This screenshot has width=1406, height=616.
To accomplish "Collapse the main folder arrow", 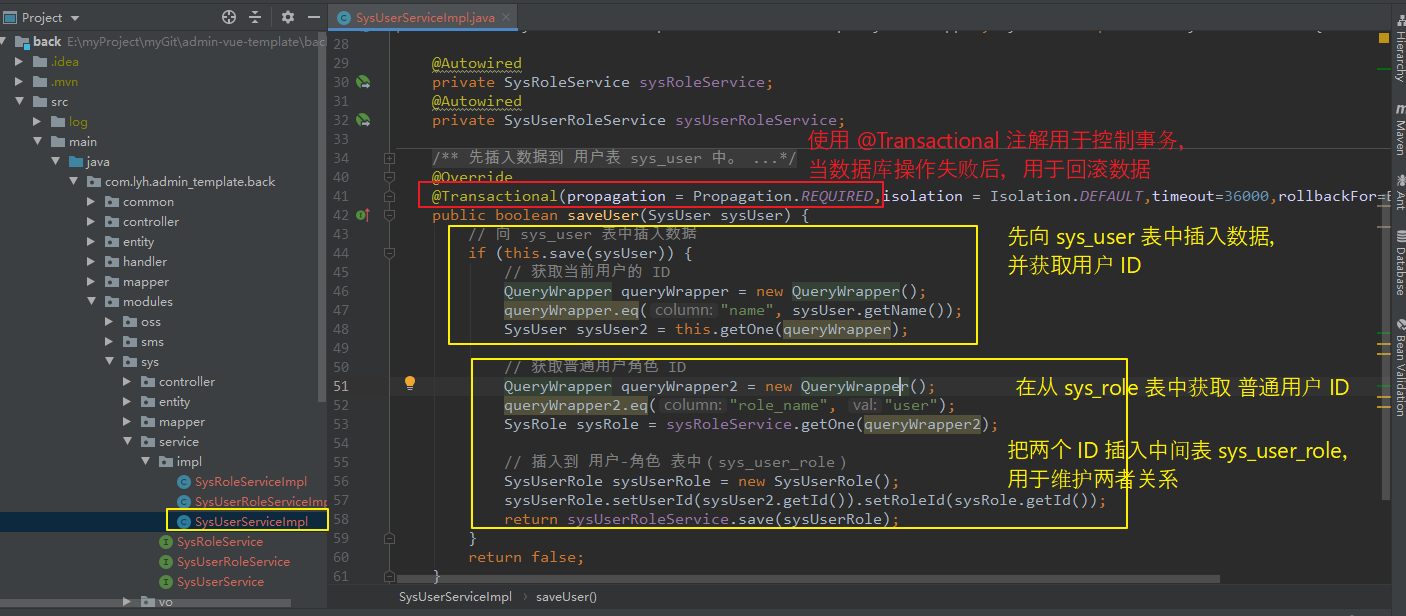I will pyautogui.click(x=38, y=142).
